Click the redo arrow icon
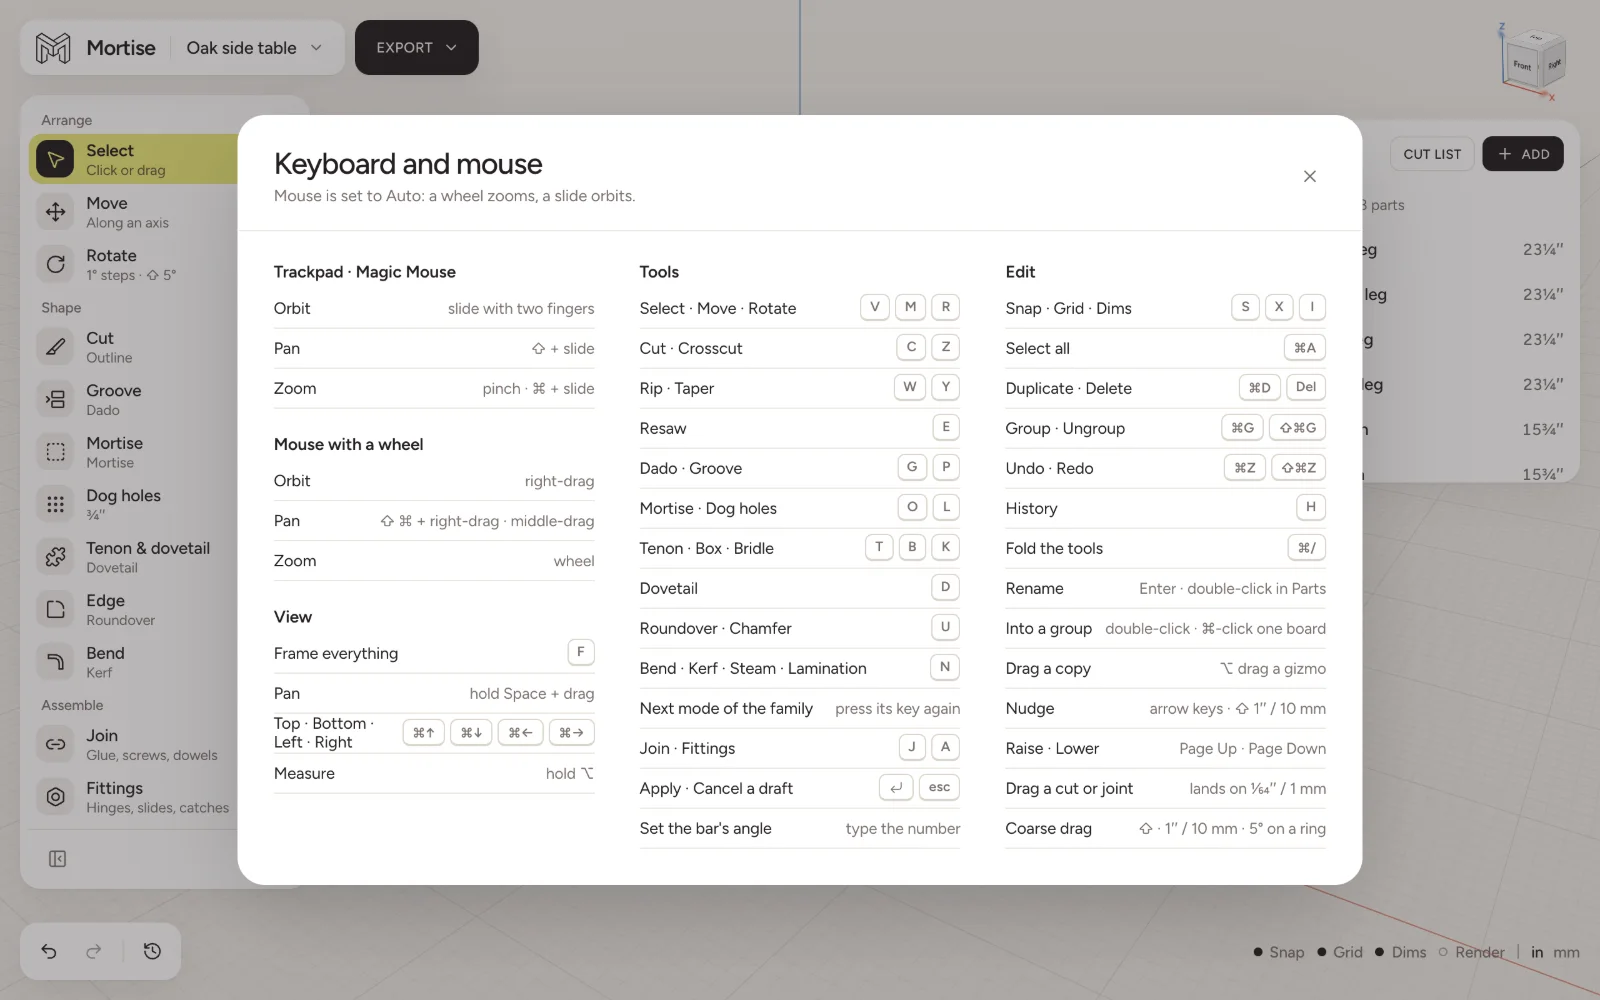The width and height of the screenshot is (1600, 1000). tap(94, 952)
